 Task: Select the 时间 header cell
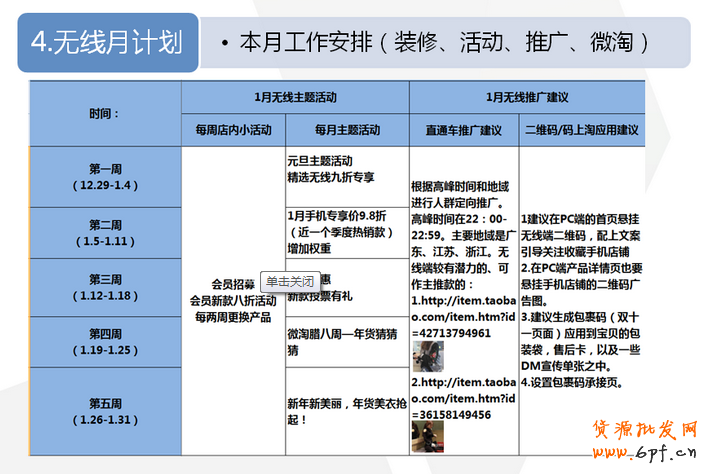click(x=104, y=114)
